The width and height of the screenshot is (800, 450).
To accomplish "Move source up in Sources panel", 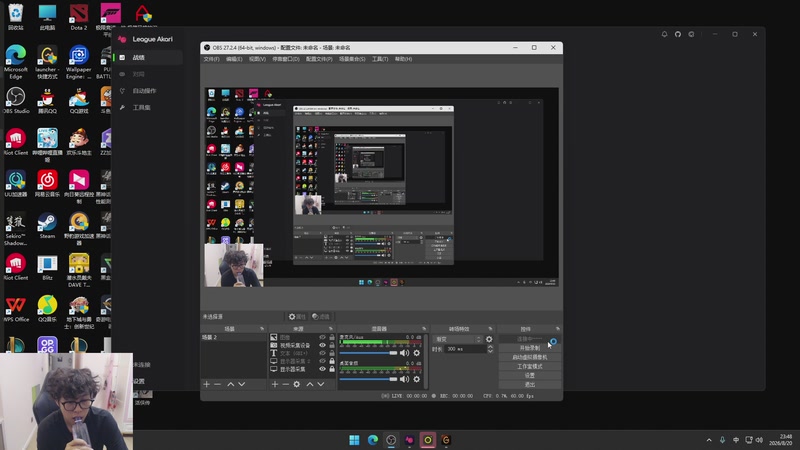I will [x=310, y=384].
